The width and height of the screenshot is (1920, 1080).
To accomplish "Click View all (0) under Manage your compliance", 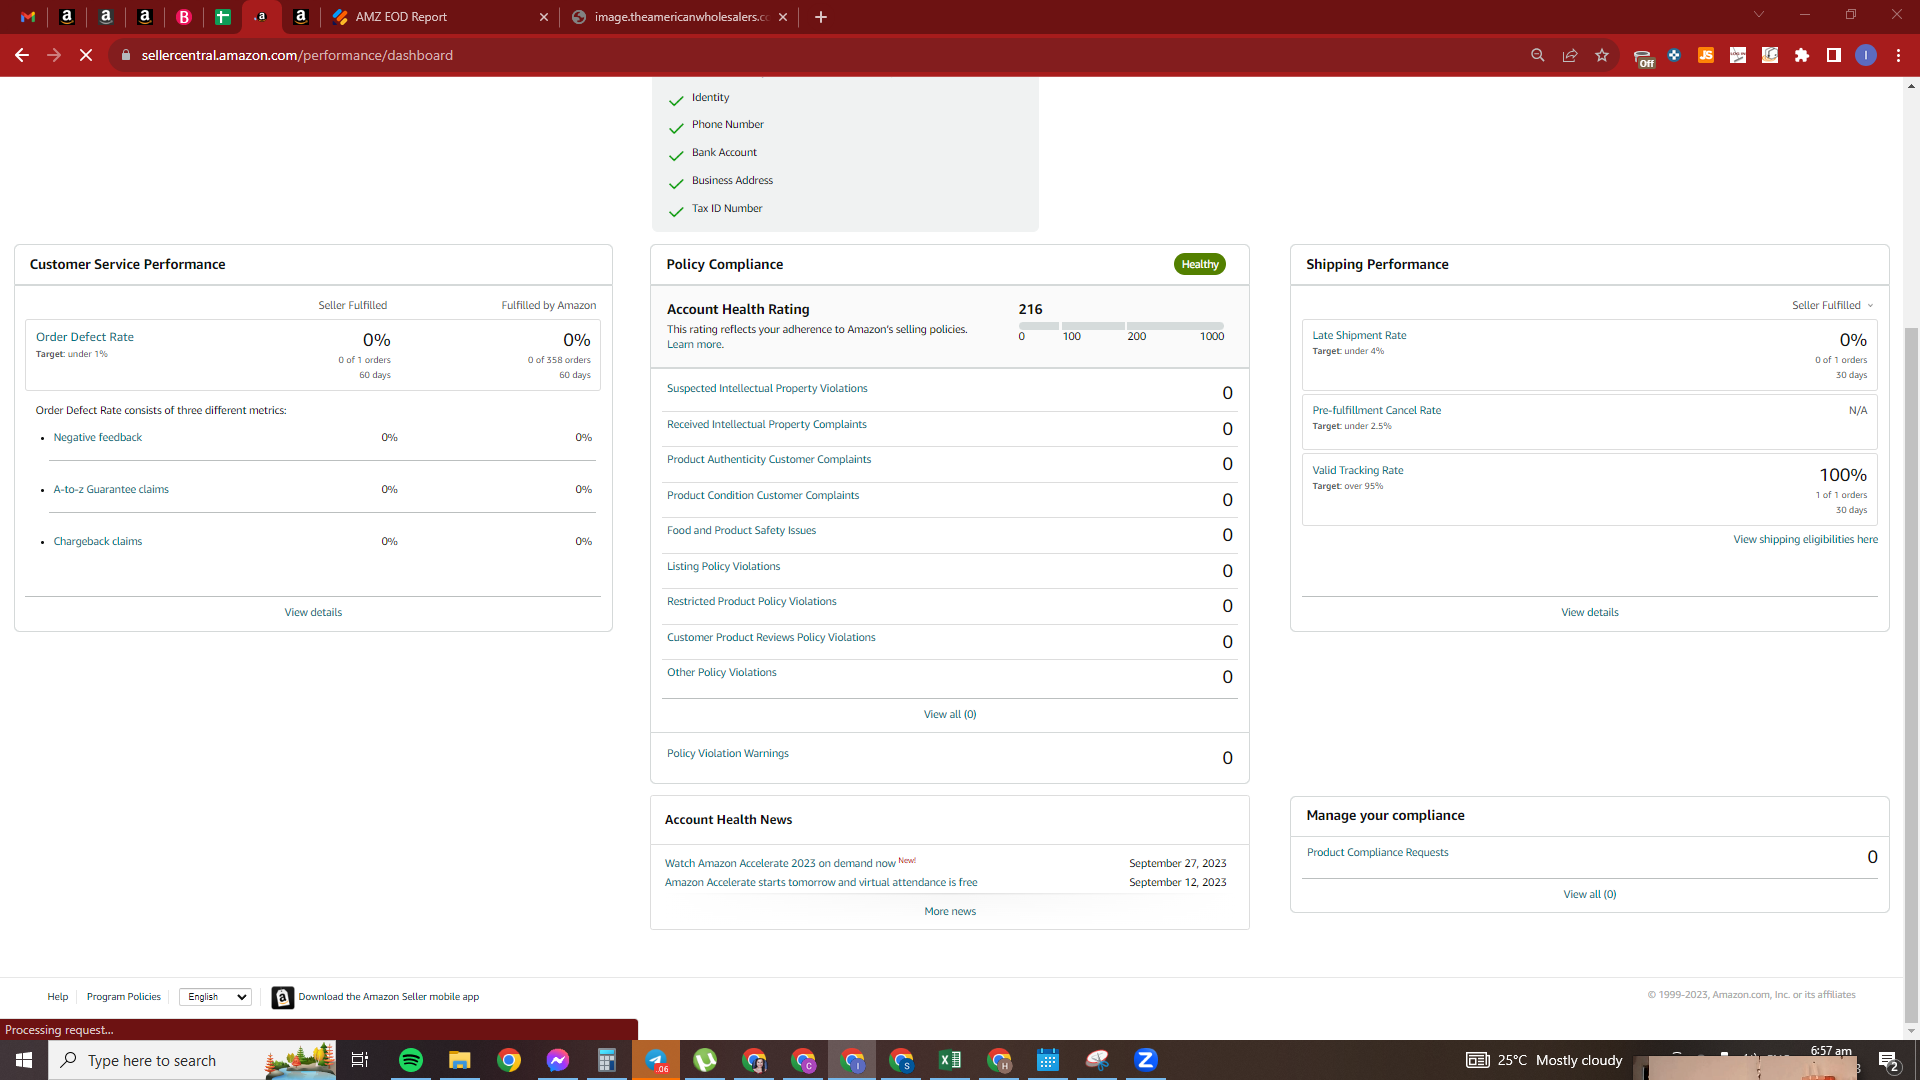I will coord(1589,894).
